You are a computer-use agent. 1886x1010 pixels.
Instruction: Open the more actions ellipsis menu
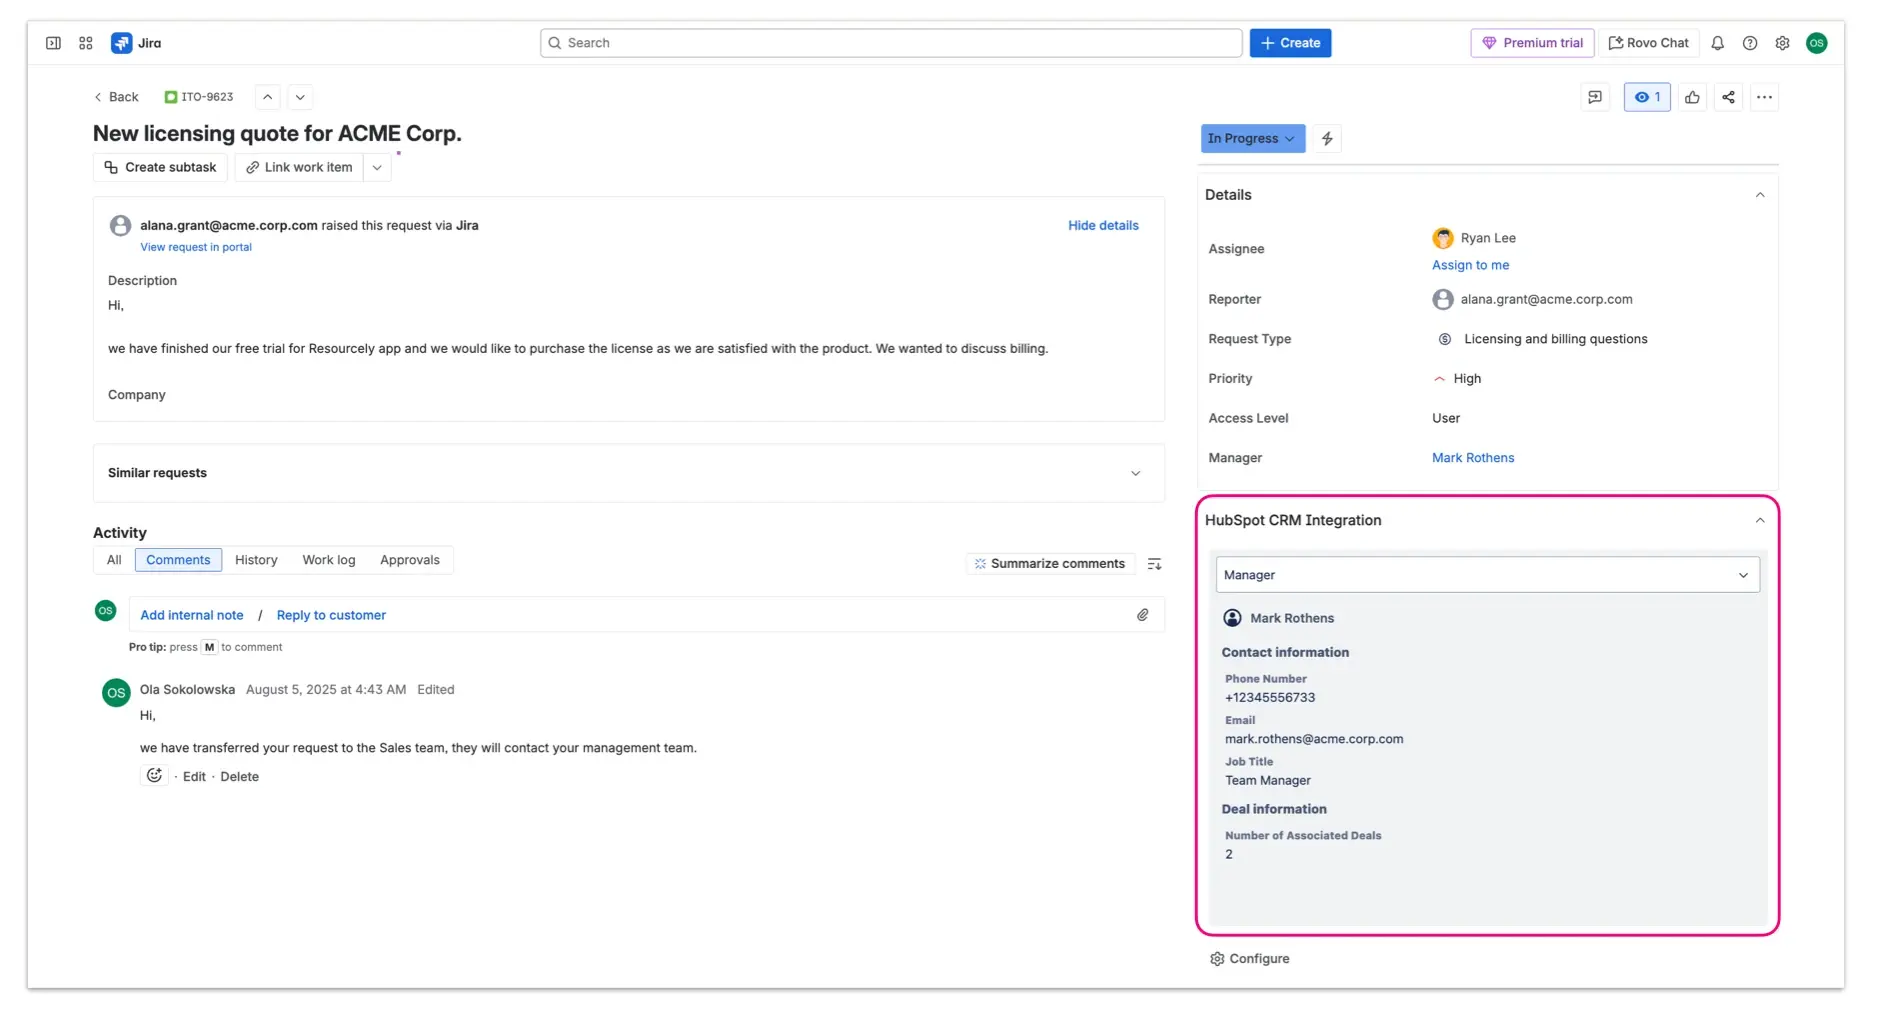[x=1765, y=97]
